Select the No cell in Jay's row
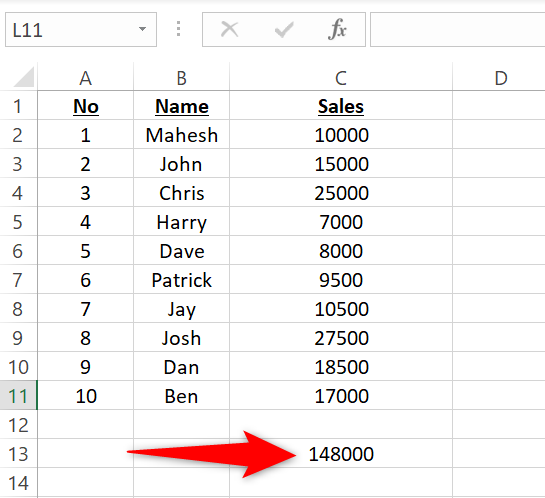Screen dimensions: 545x498 (x=86, y=308)
